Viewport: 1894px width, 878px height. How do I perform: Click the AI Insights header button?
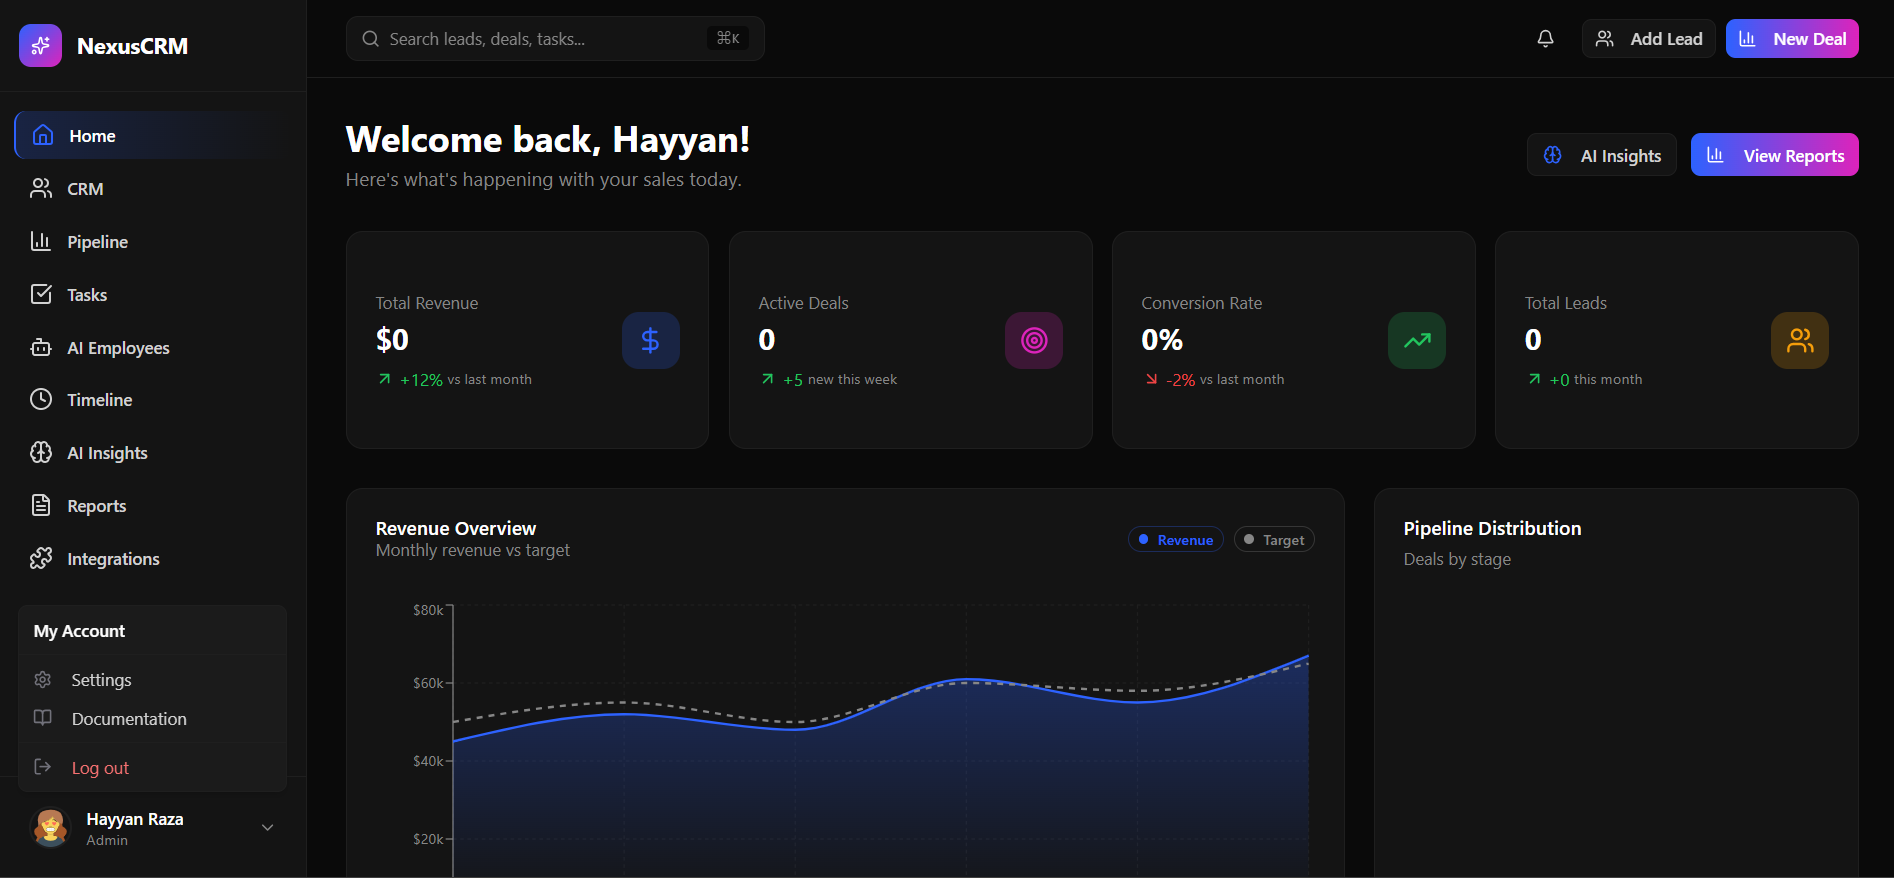(x=1602, y=155)
